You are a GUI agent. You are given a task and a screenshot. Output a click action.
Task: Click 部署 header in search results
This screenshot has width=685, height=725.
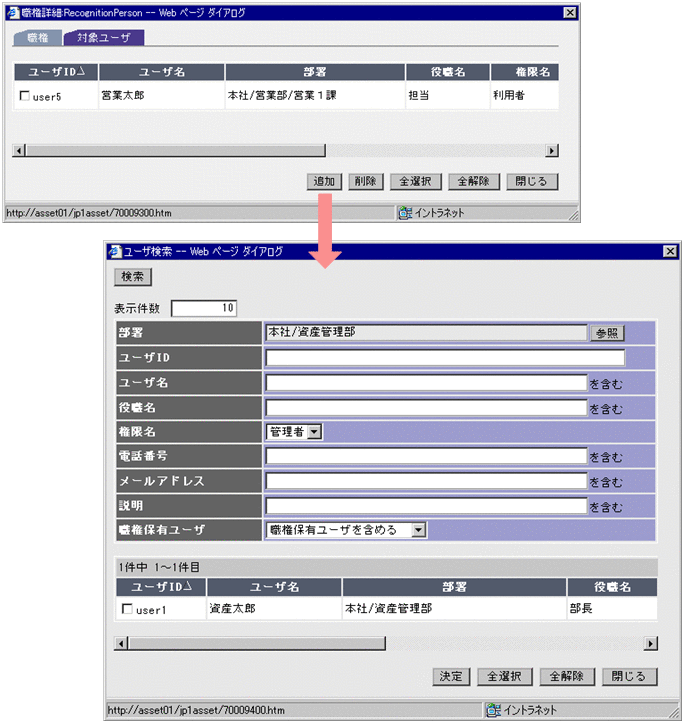tap(454, 587)
